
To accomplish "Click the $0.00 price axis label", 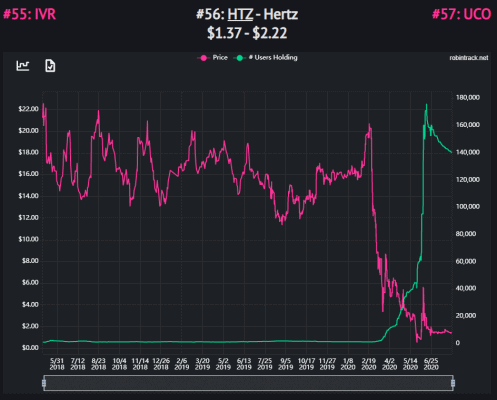I will pyautogui.click(x=30, y=348).
